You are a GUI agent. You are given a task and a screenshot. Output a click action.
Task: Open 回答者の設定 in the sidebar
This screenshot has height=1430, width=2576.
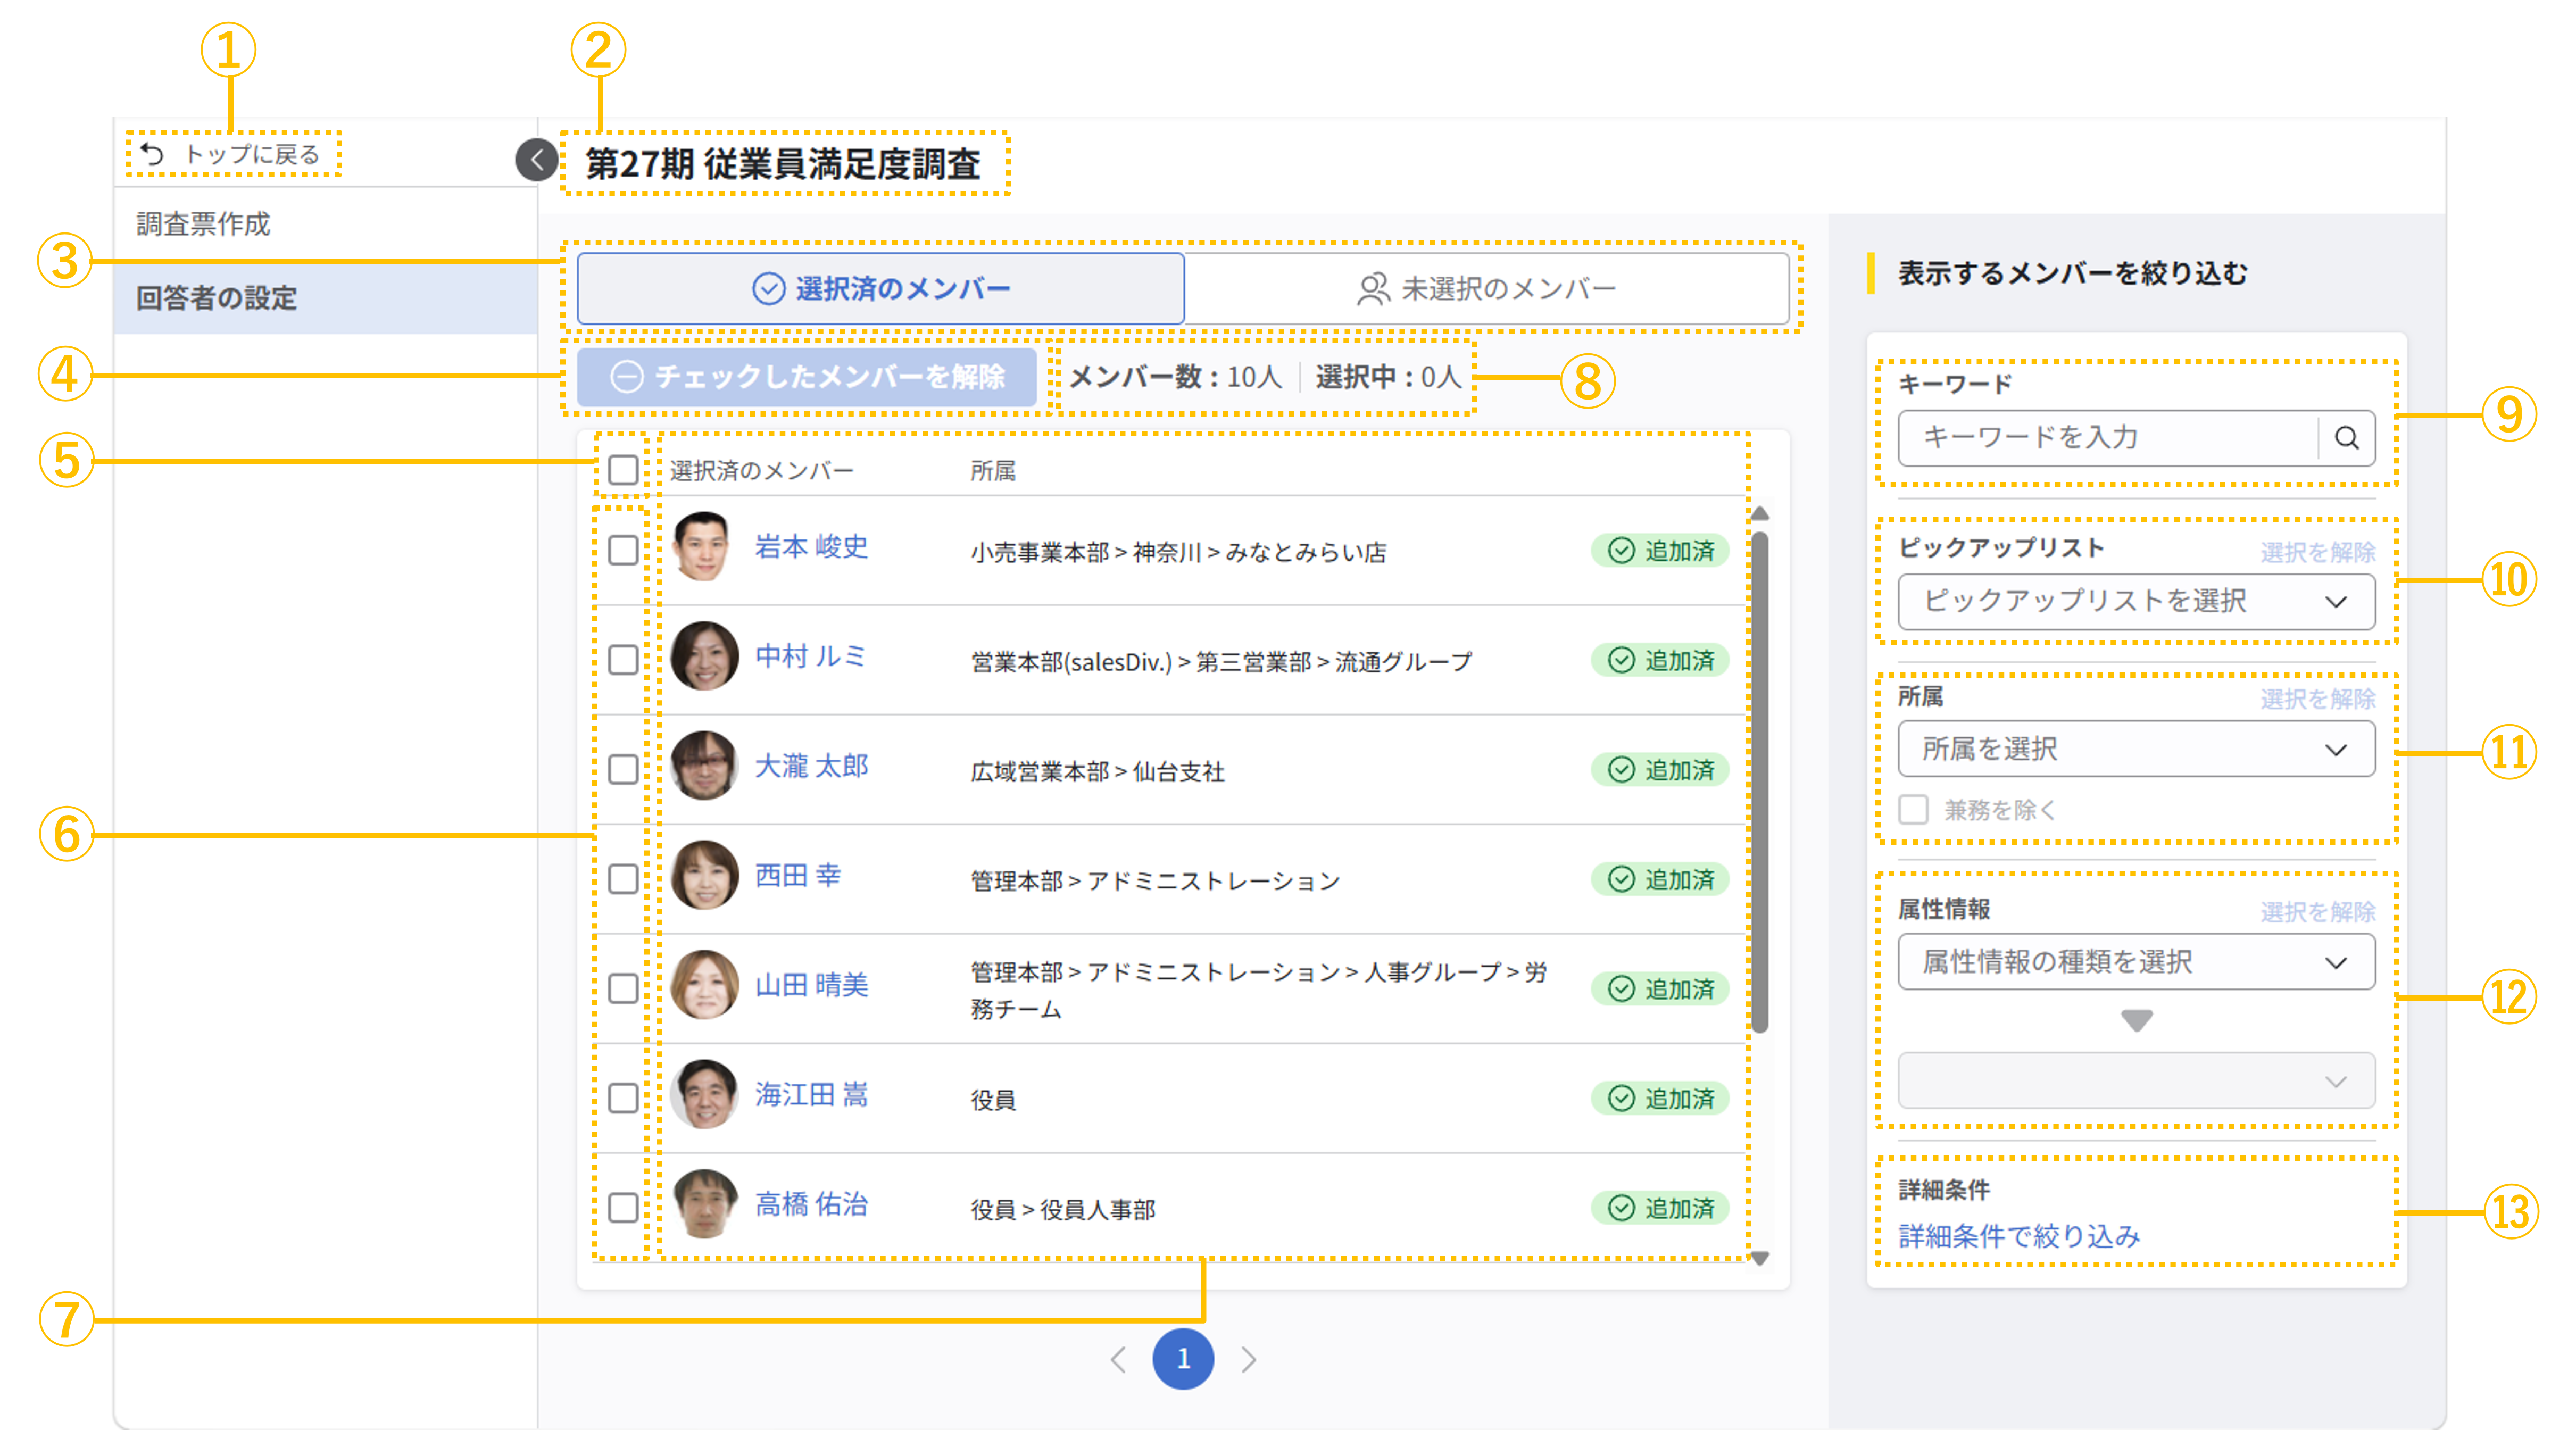326,298
